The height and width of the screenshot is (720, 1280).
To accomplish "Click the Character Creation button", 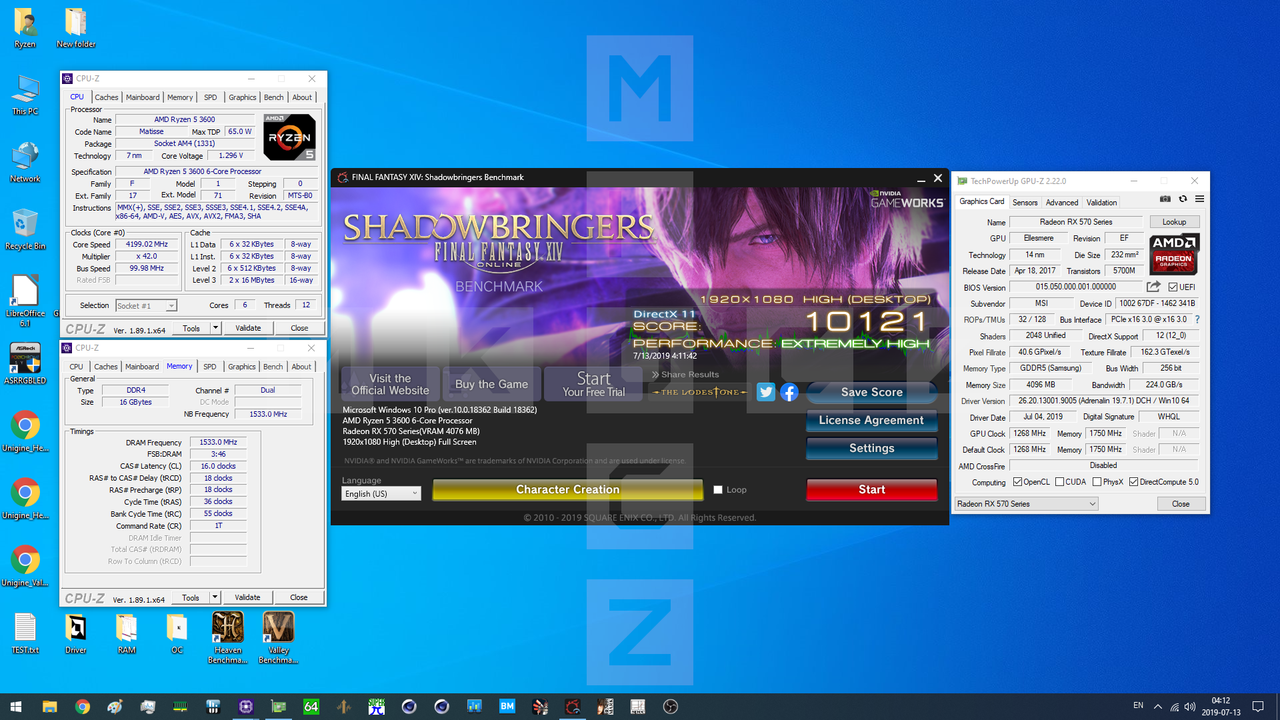I will point(567,490).
